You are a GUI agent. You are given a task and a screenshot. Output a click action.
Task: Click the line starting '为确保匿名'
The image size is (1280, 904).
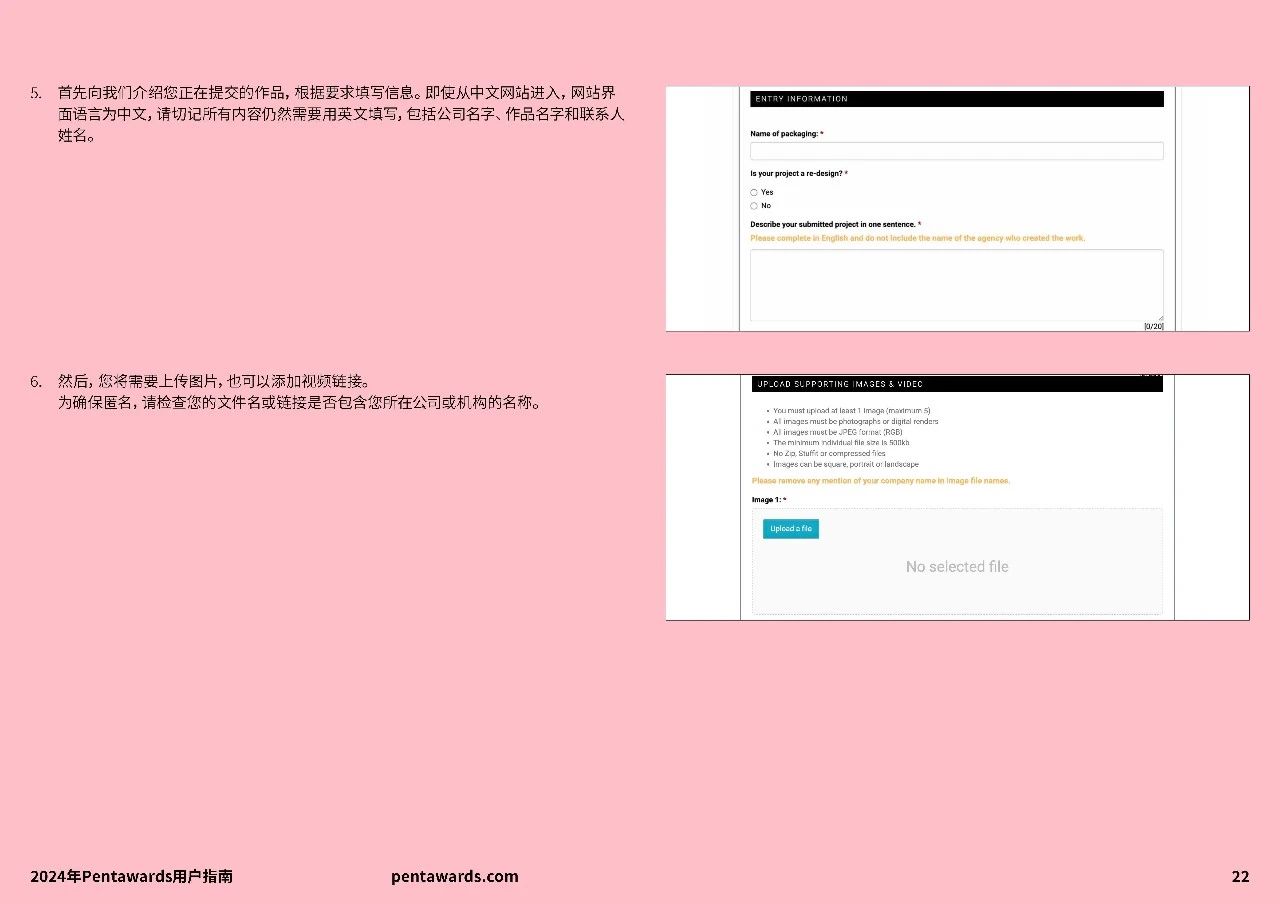point(299,403)
